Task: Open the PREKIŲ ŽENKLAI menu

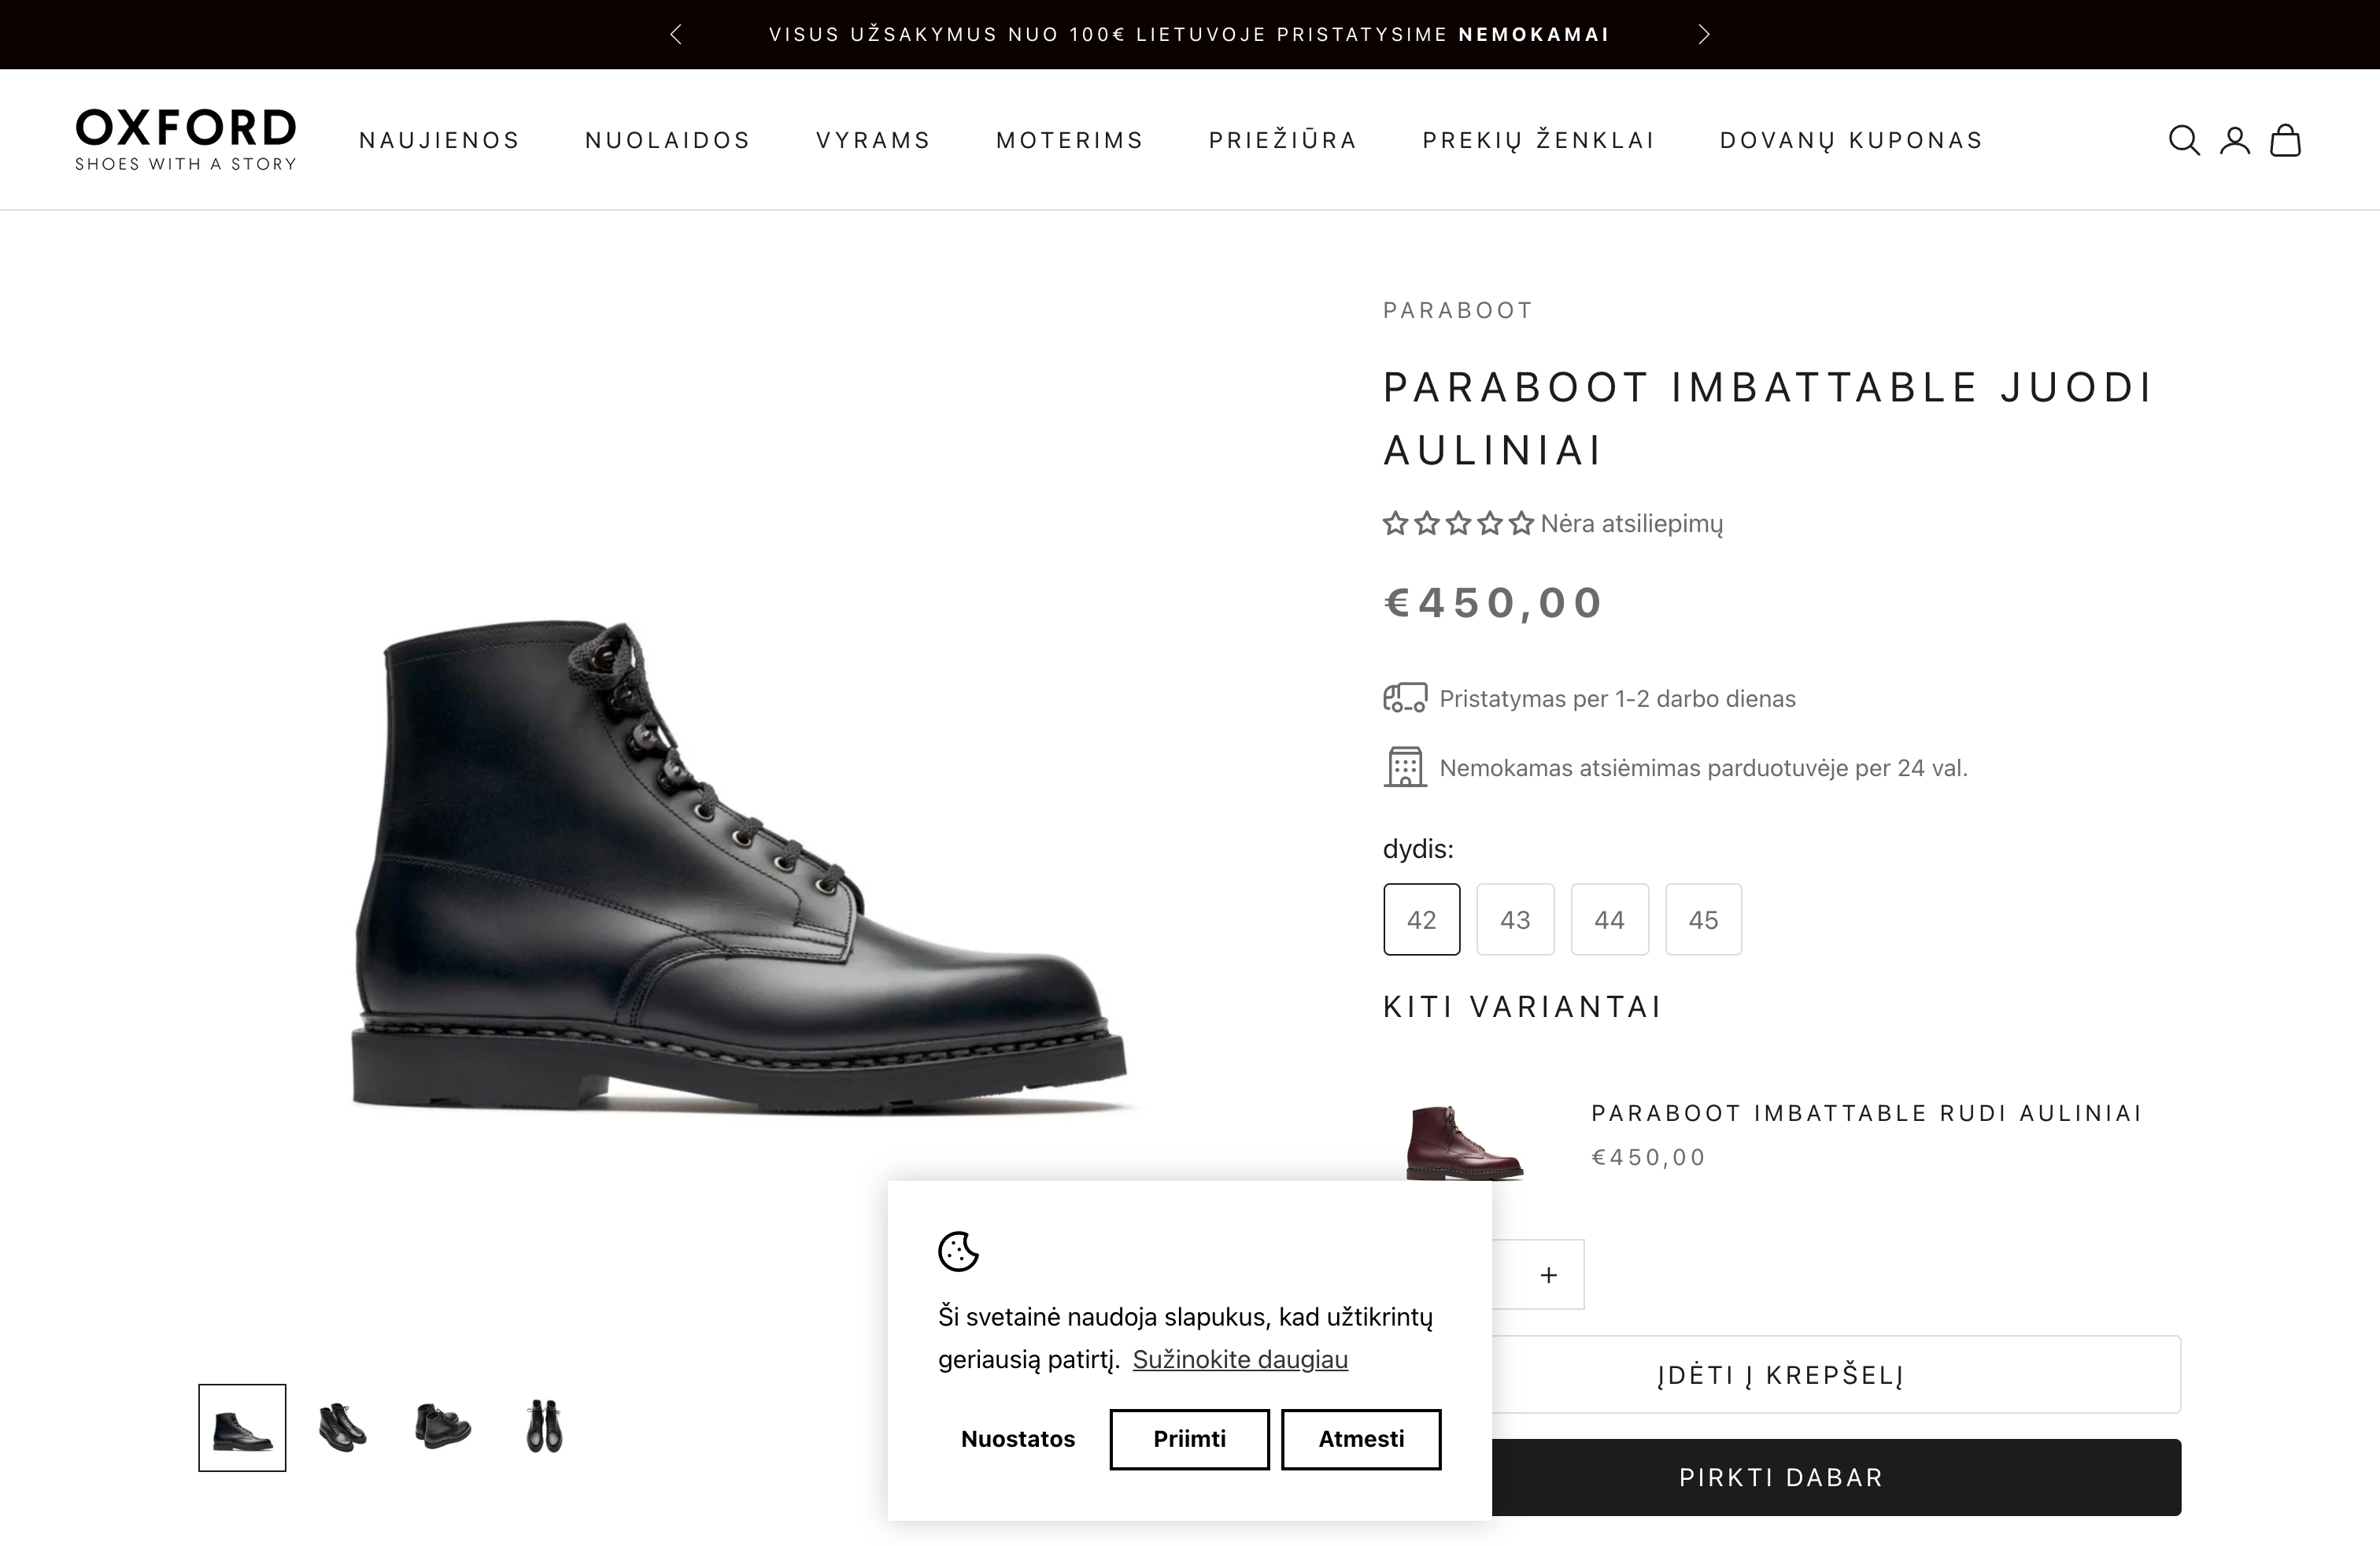Action: click(x=1539, y=140)
